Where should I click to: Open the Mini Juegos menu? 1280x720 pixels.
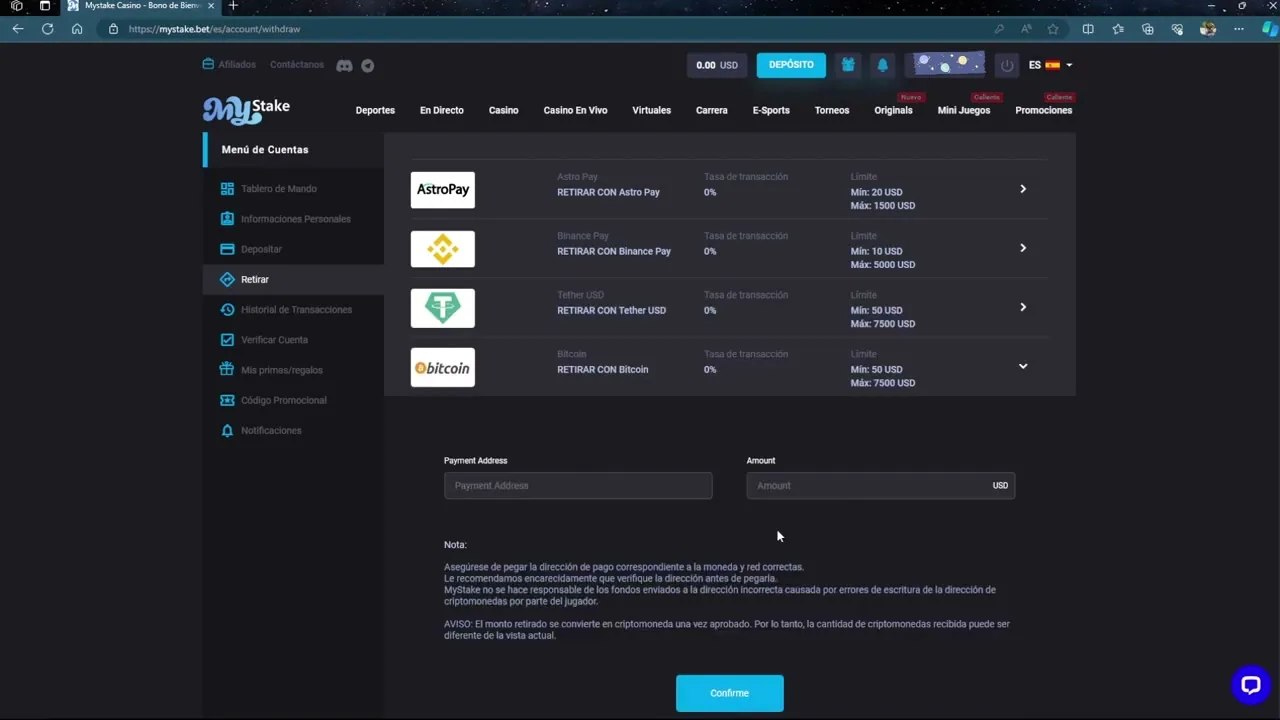tap(964, 110)
